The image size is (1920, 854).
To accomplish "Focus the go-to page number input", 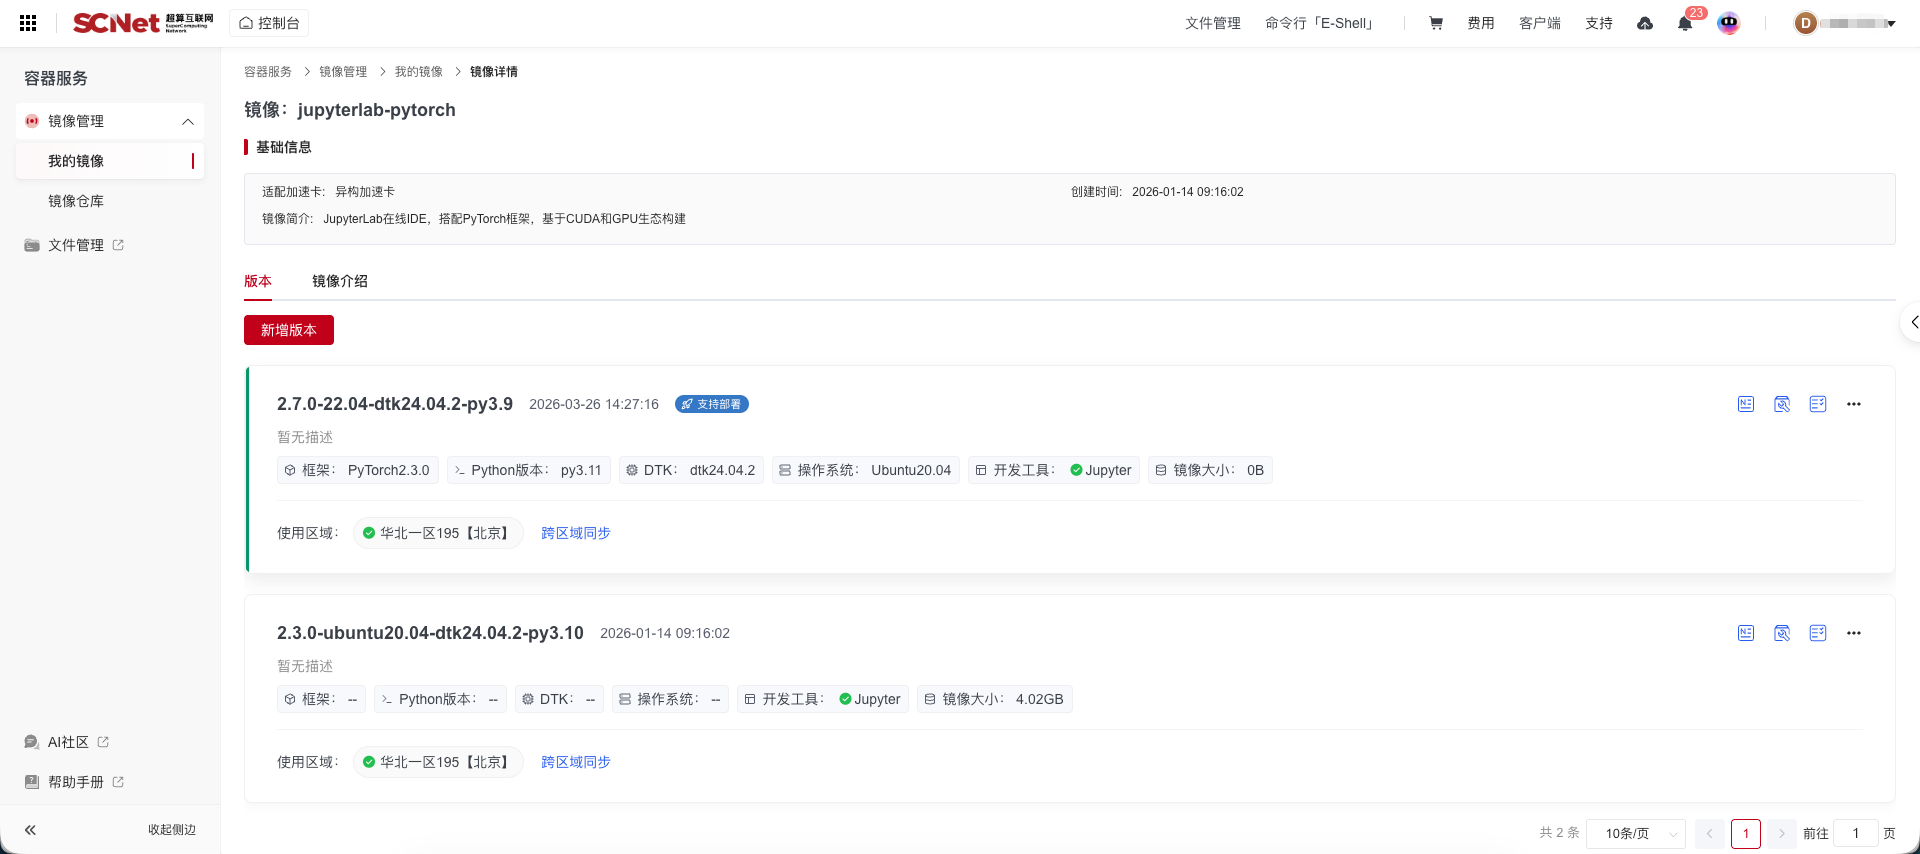I will pyautogui.click(x=1856, y=833).
